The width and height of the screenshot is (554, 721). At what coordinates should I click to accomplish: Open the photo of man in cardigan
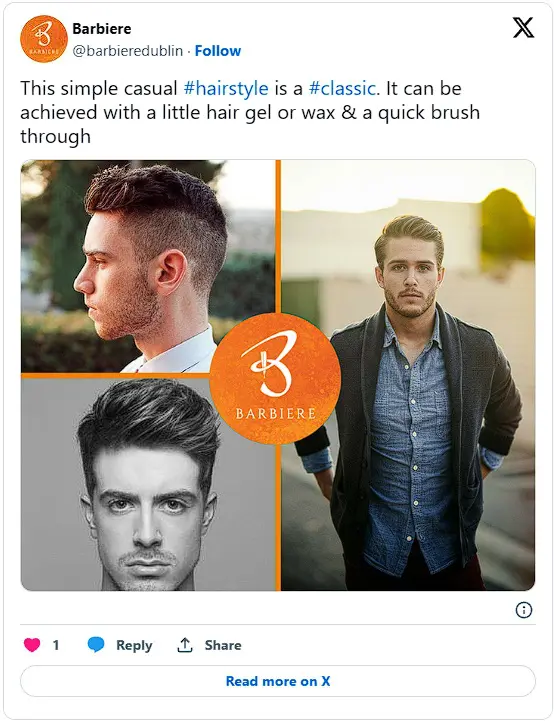tap(408, 375)
